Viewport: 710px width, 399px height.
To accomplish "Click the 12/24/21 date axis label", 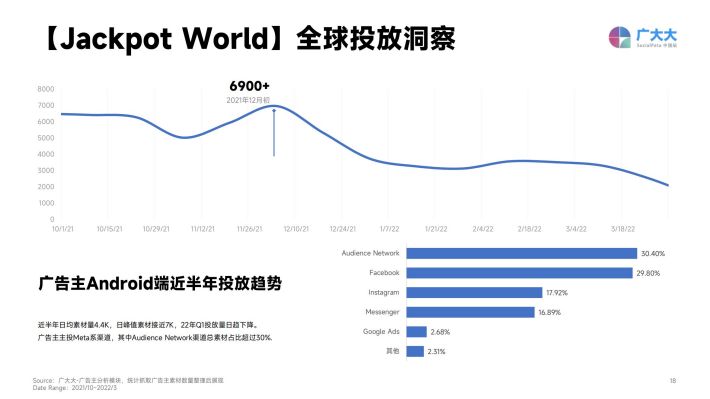I will point(343,229).
